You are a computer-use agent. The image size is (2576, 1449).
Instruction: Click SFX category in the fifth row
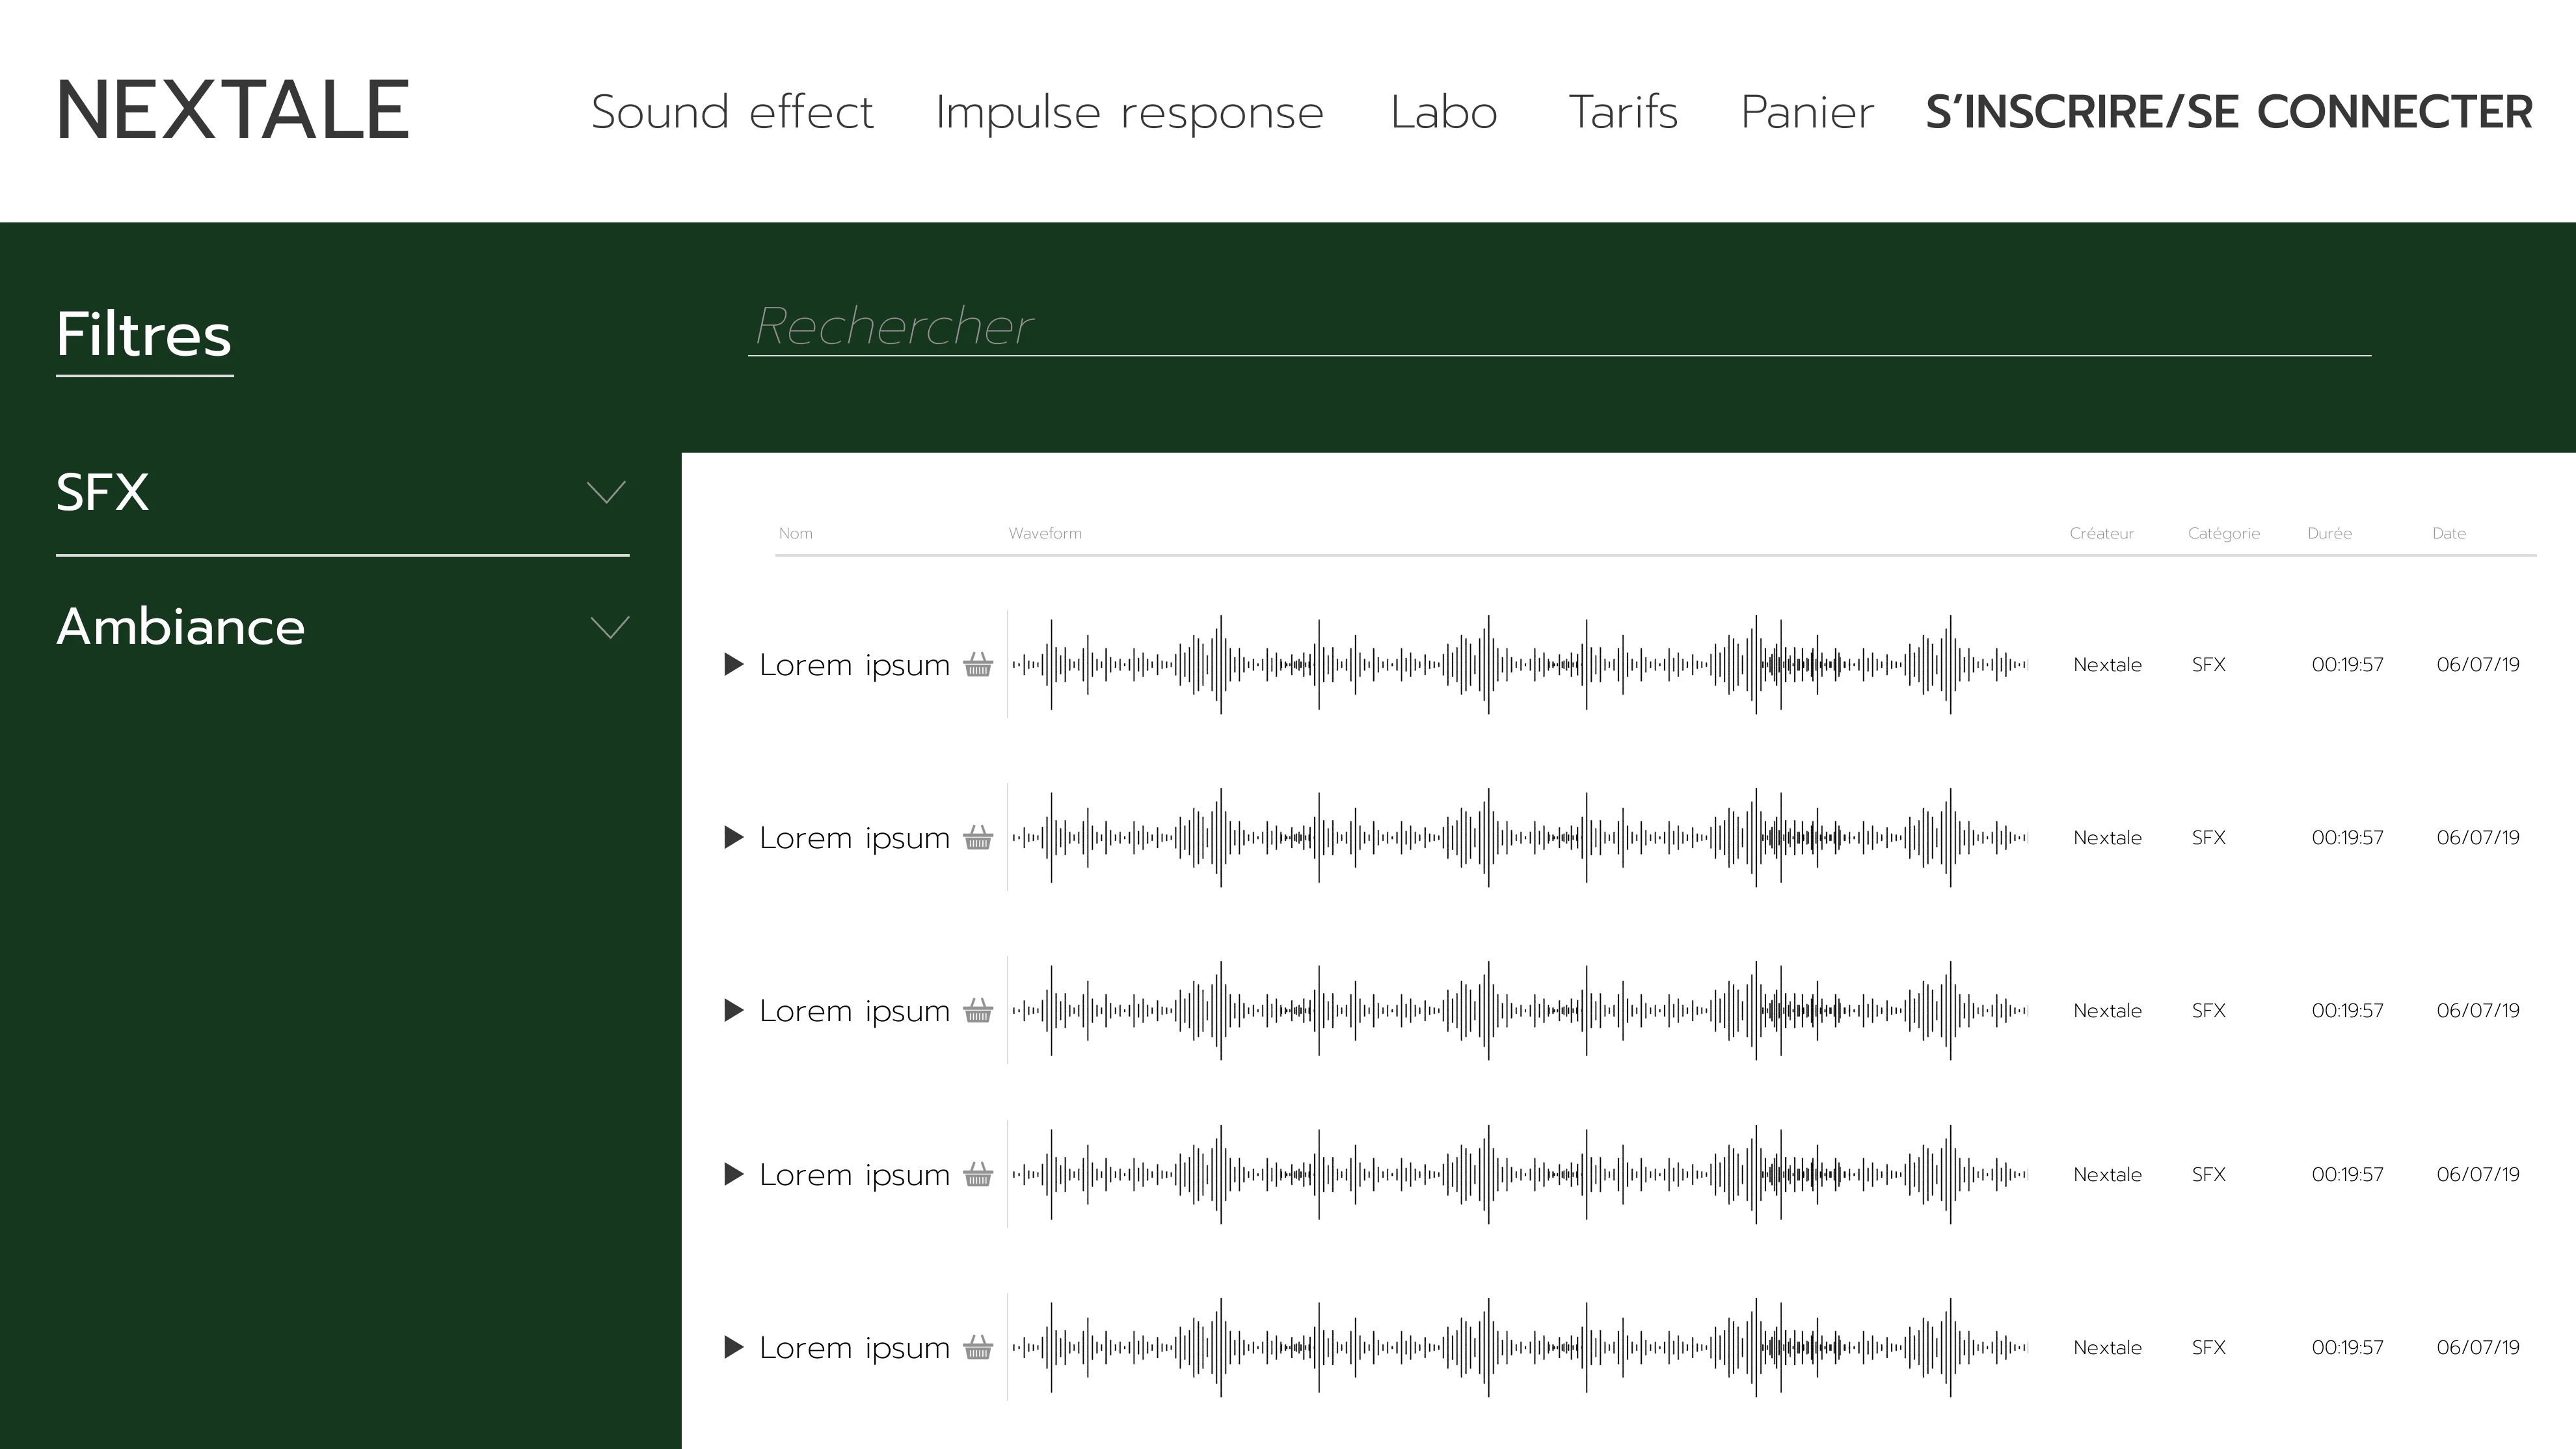[2208, 1347]
